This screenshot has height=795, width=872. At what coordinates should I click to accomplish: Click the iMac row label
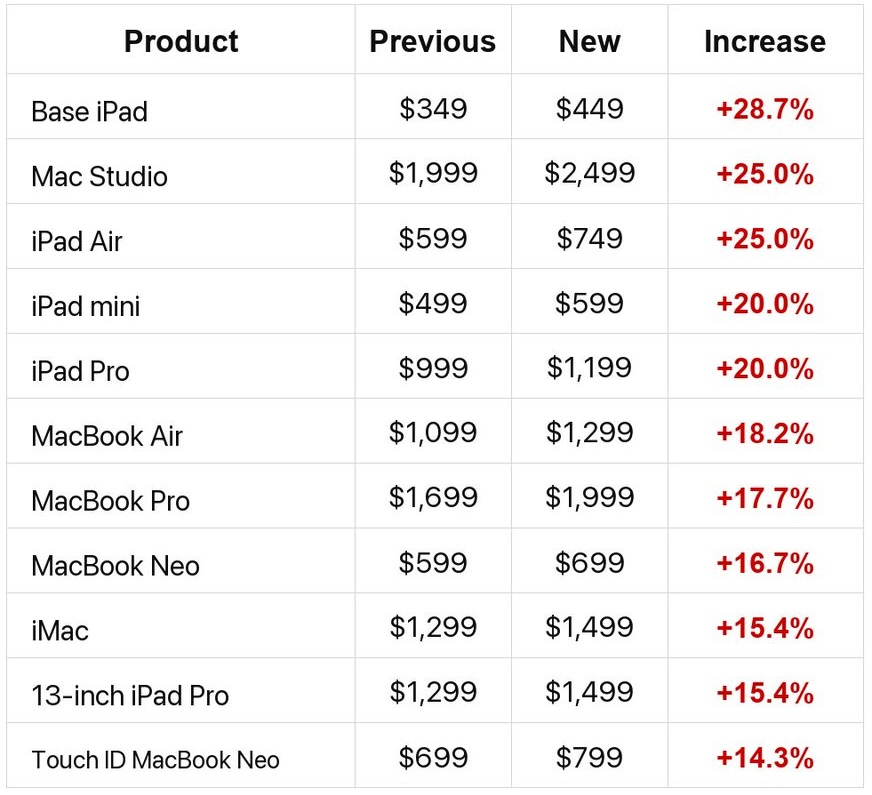point(60,631)
